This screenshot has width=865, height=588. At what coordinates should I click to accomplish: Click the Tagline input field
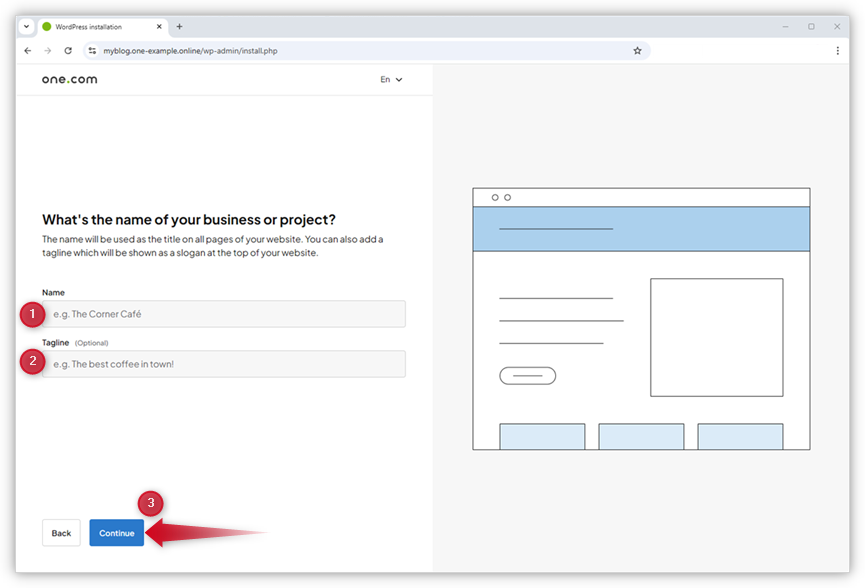point(222,363)
